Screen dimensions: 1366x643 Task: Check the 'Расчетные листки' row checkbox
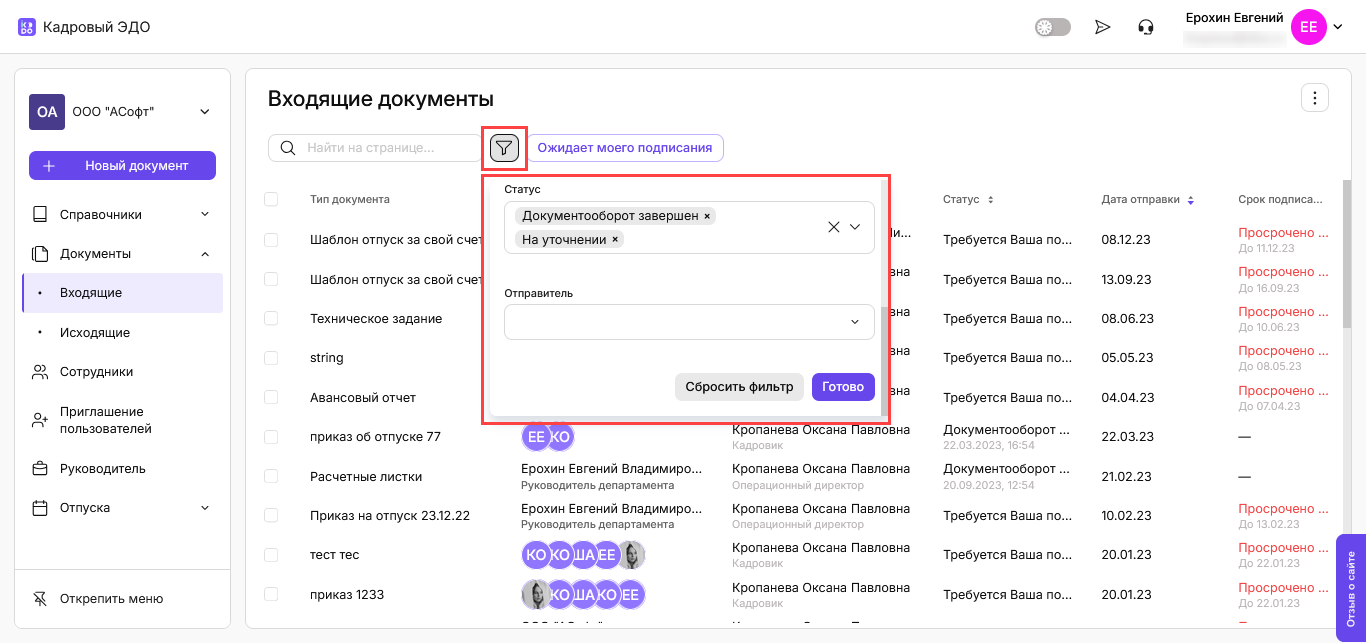[271, 476]
